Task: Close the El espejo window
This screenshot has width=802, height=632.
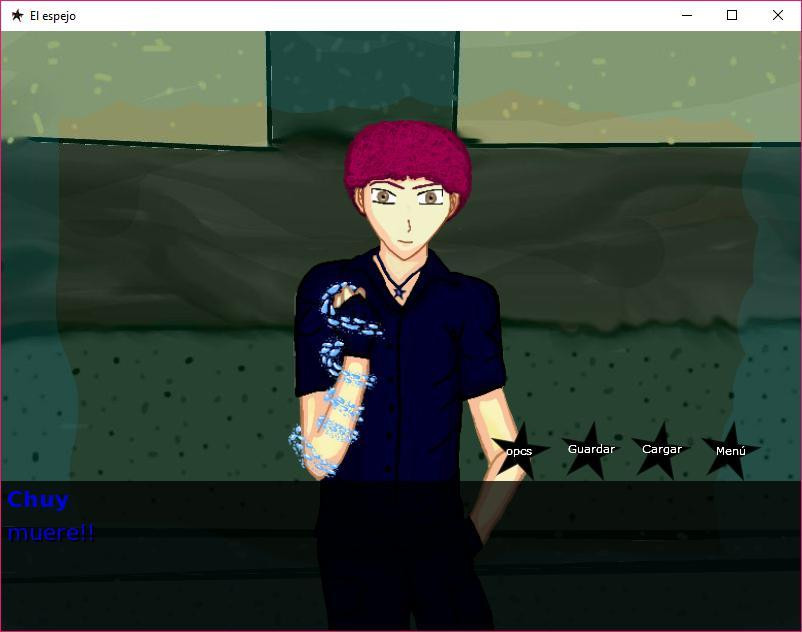Action: click(x=777, y=15)
